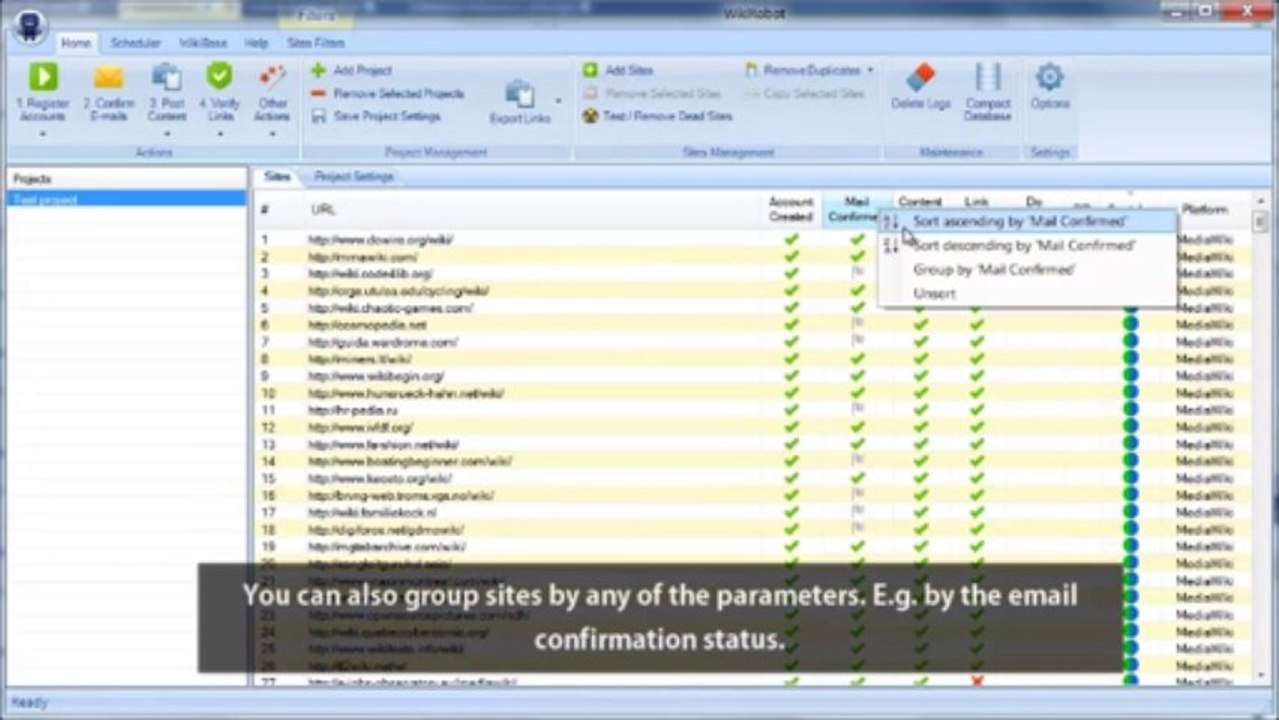The image size is (1279, 720).
Task: Click the Export Links icon
Action: tap(519, 95)
